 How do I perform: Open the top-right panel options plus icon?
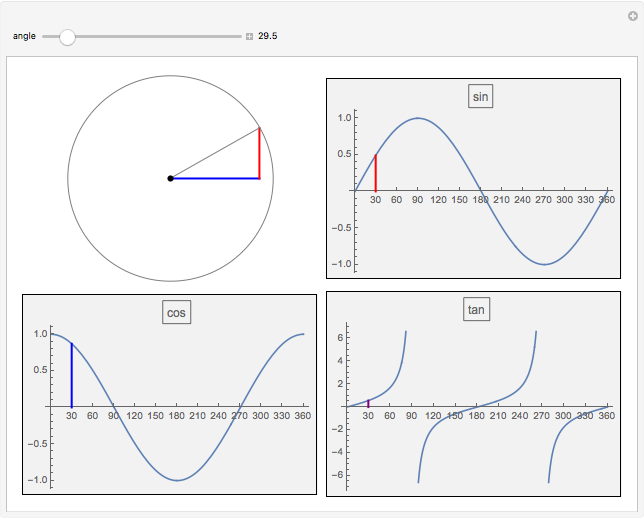pos(631,15)
